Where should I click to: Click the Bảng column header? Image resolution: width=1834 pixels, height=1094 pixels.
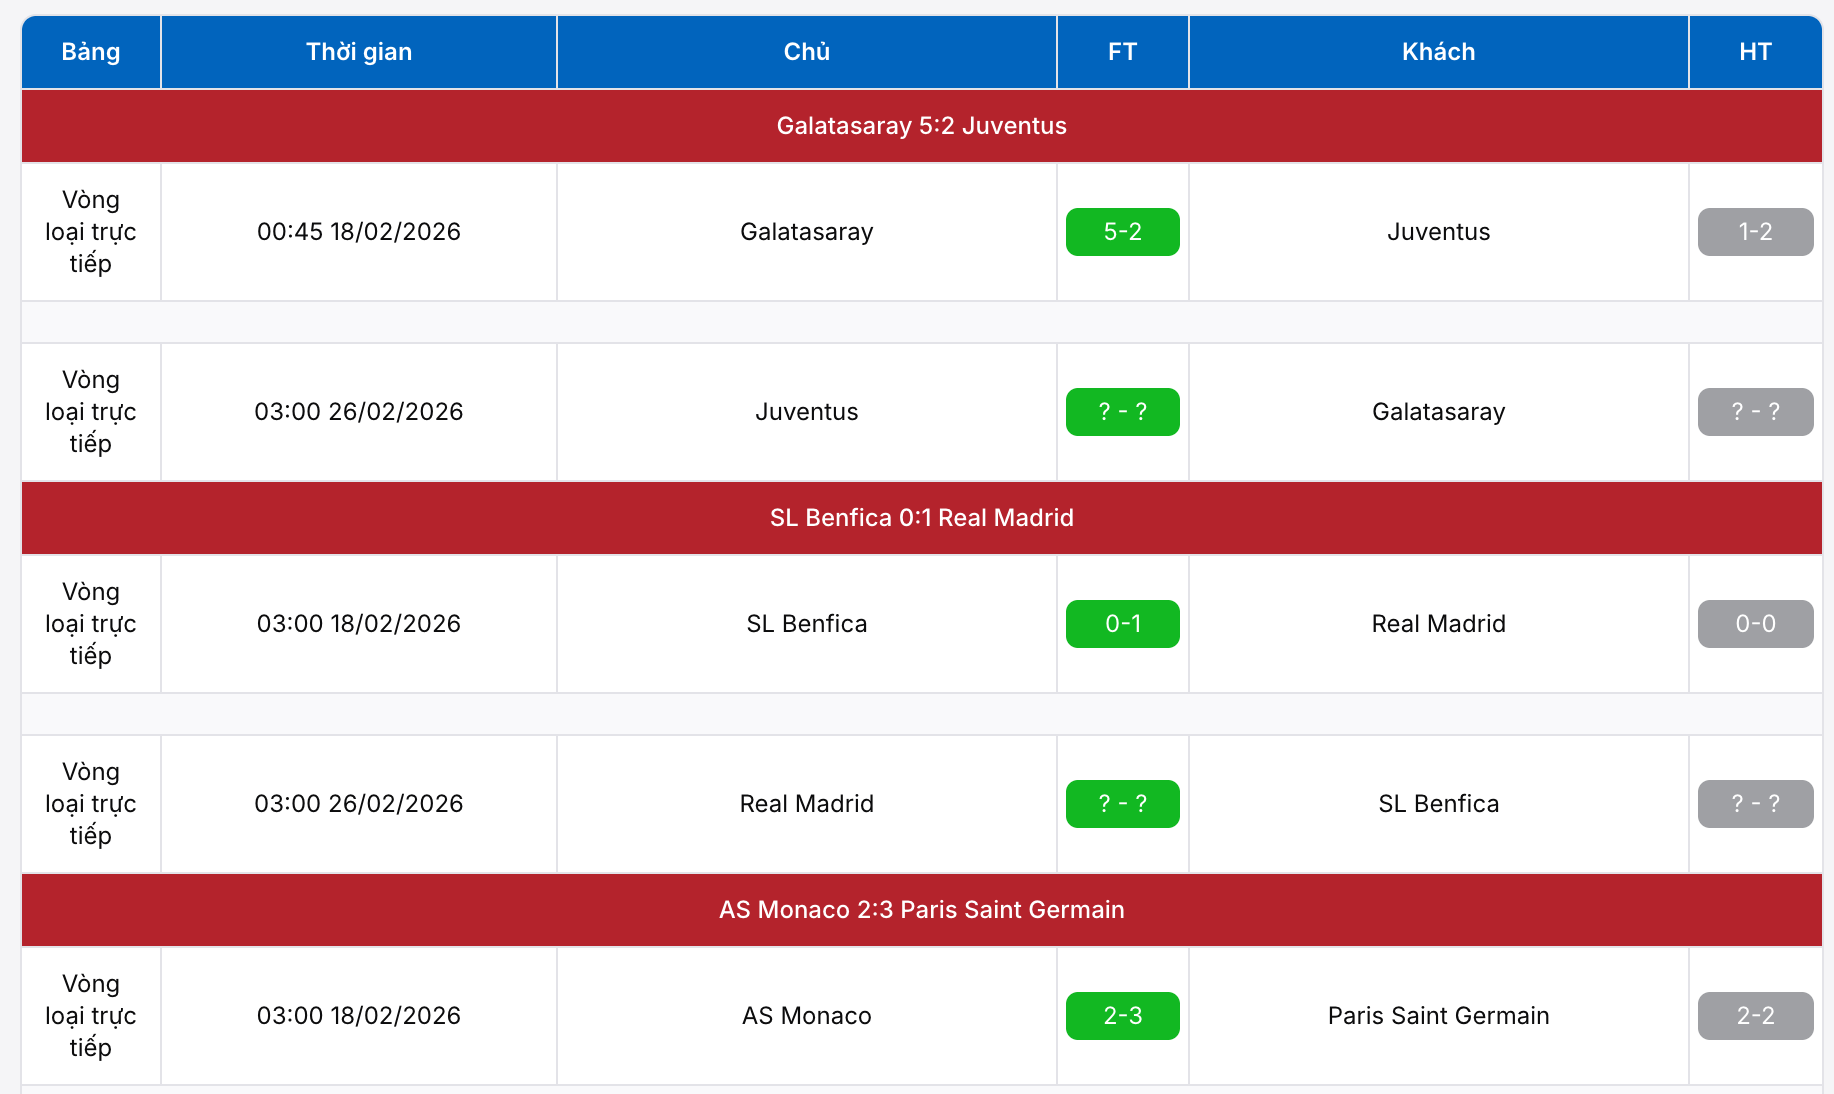pos(91,52)
